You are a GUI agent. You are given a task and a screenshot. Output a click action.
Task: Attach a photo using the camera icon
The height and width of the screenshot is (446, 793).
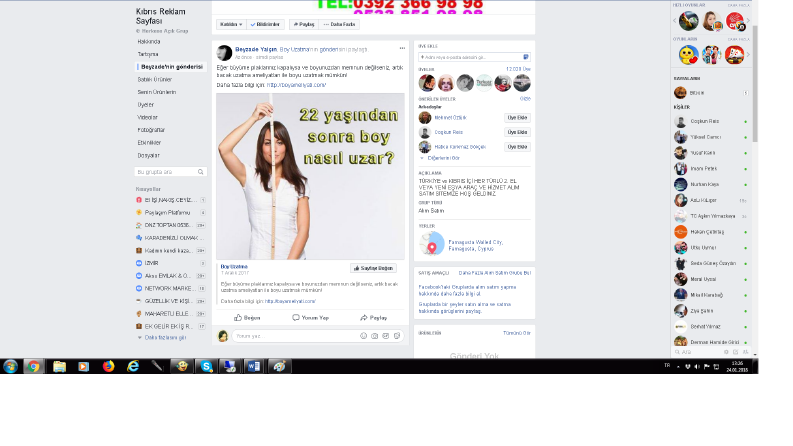[374, 336]
